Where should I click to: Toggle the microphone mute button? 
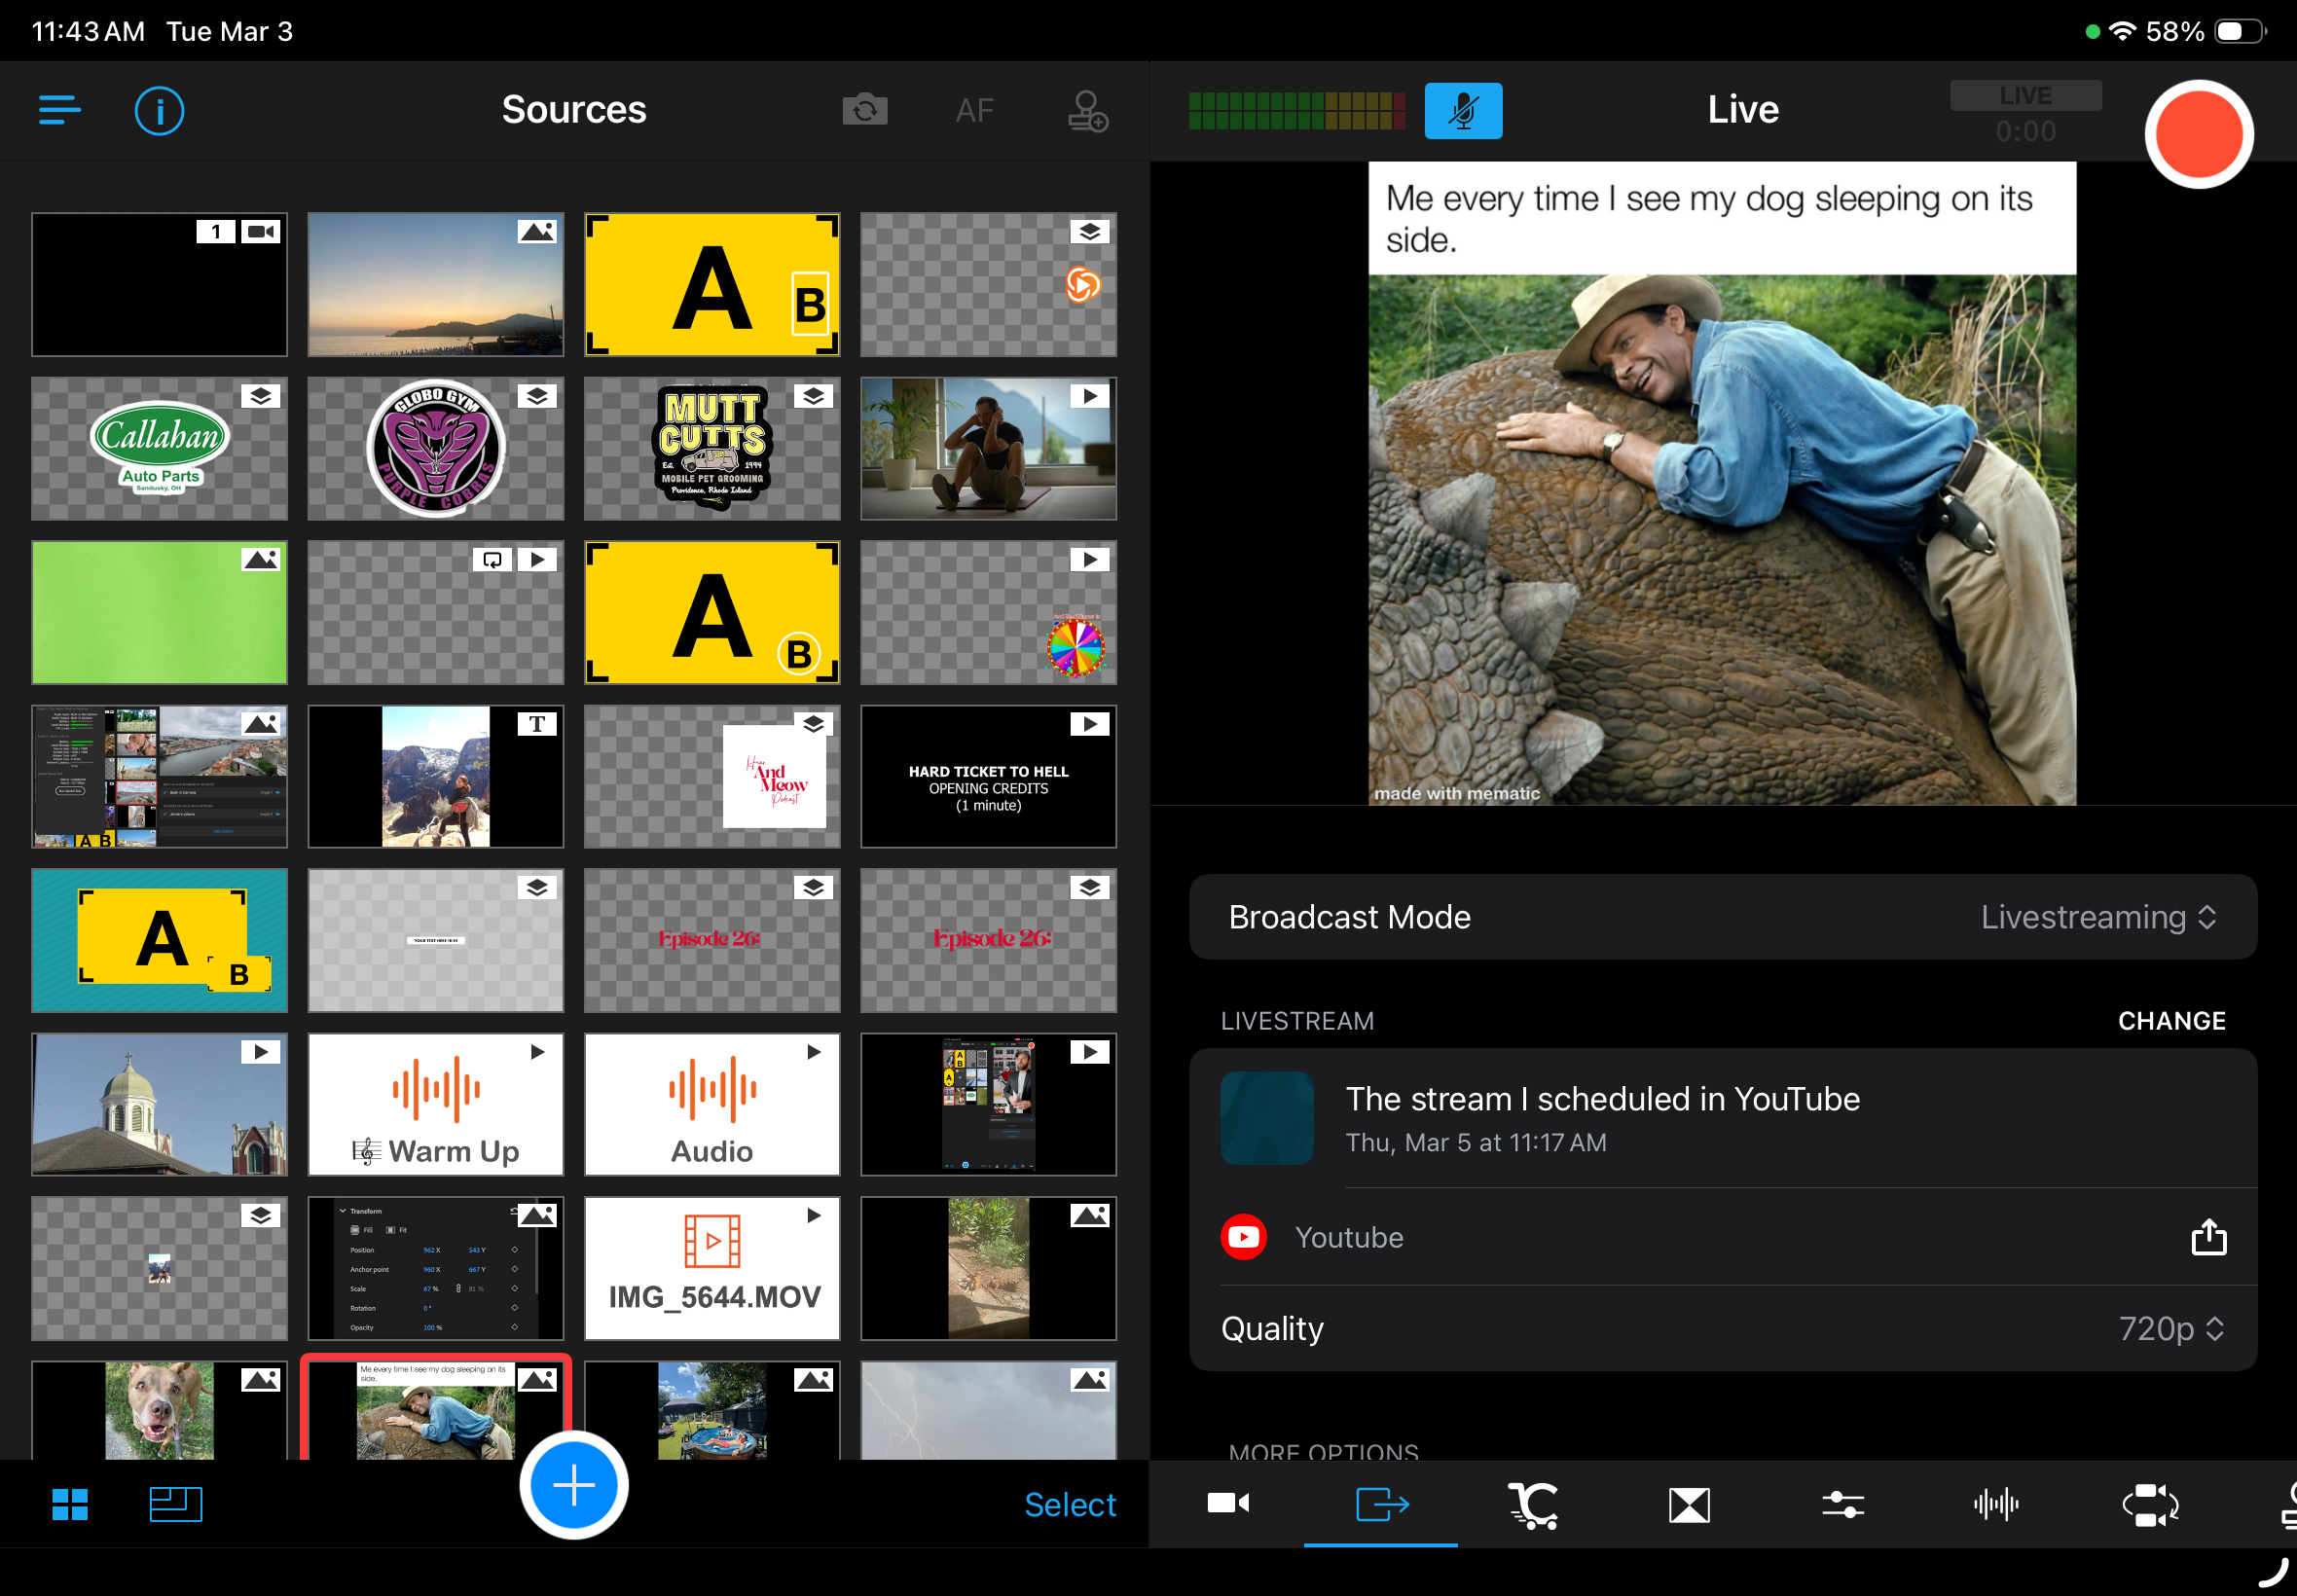pos(1462,110)
